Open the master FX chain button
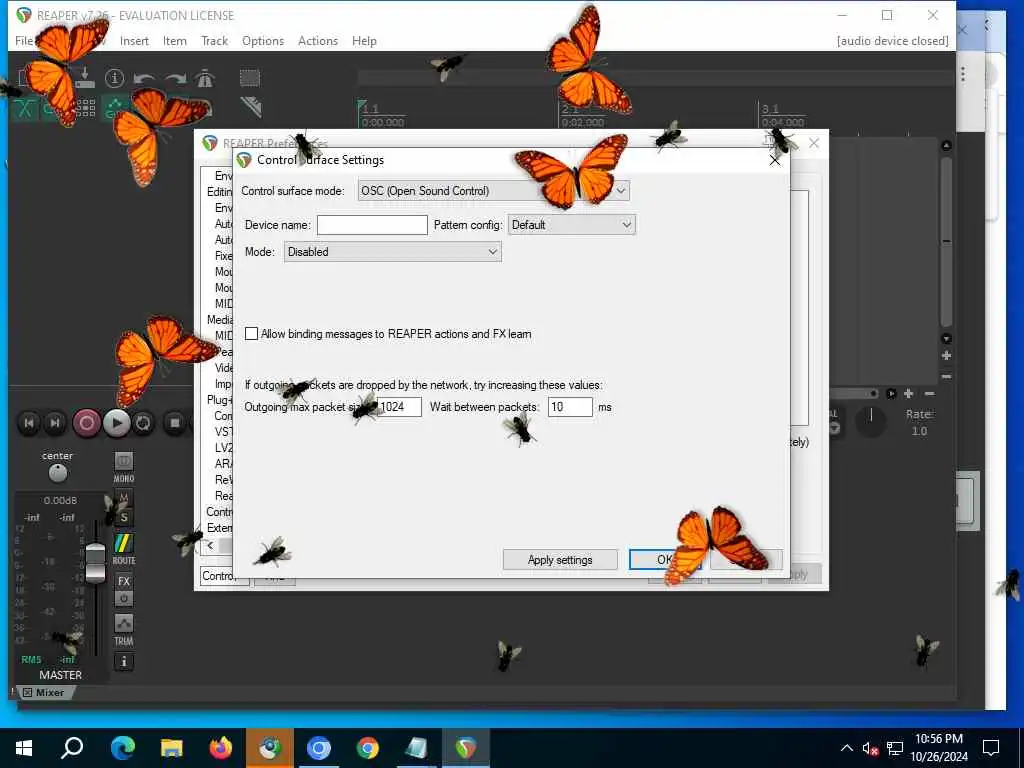 123,581
